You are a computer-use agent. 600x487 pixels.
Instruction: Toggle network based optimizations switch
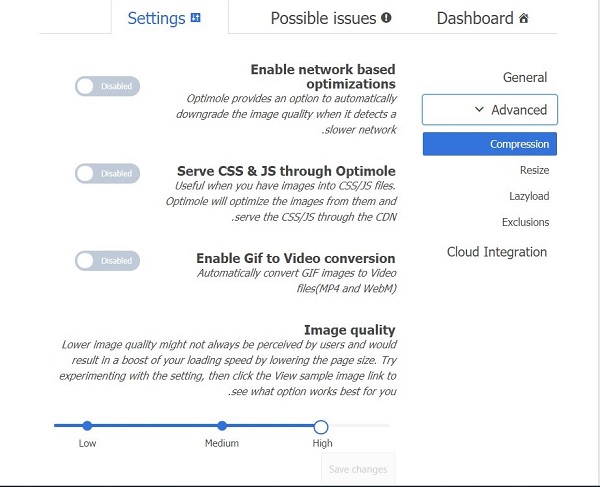tap(108, 86)
